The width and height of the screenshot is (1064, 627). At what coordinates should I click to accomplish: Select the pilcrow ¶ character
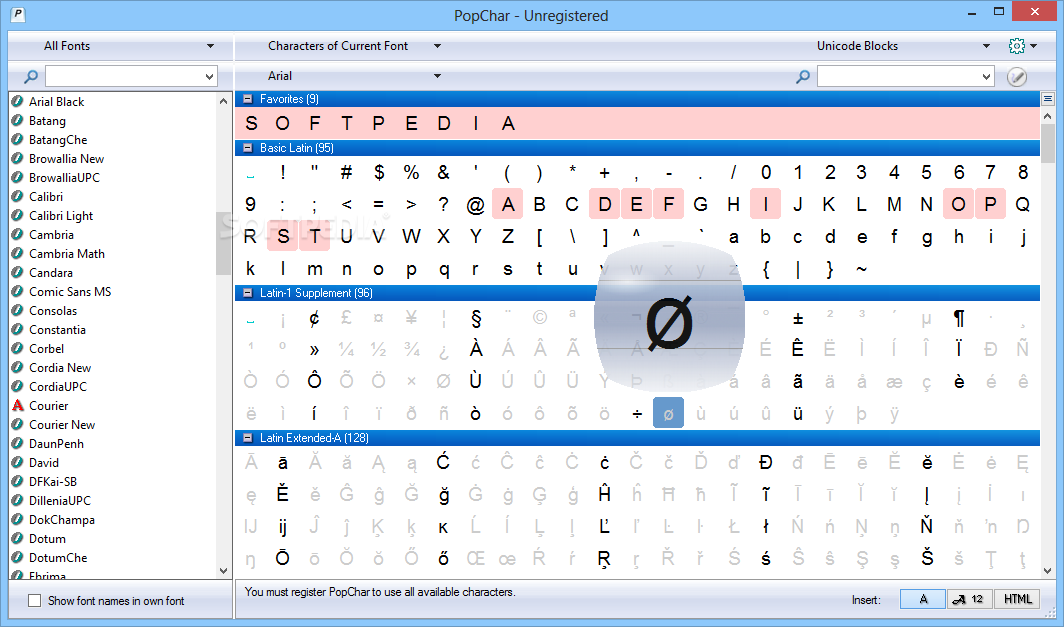959,318
